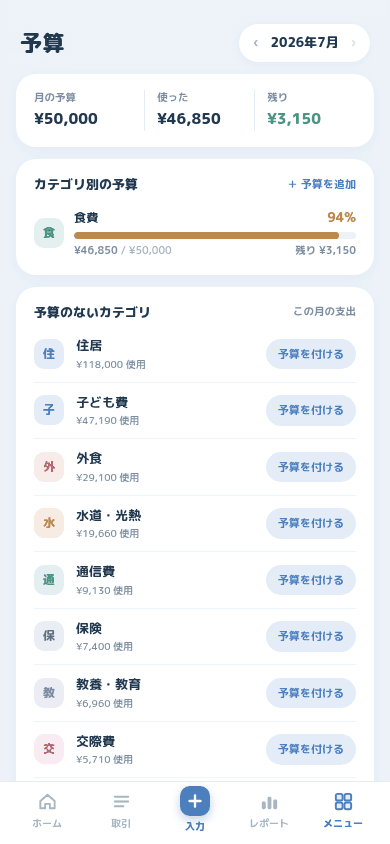390x844 pixels.
Task: Add a budget to 通信費
Action: (311, 580)
